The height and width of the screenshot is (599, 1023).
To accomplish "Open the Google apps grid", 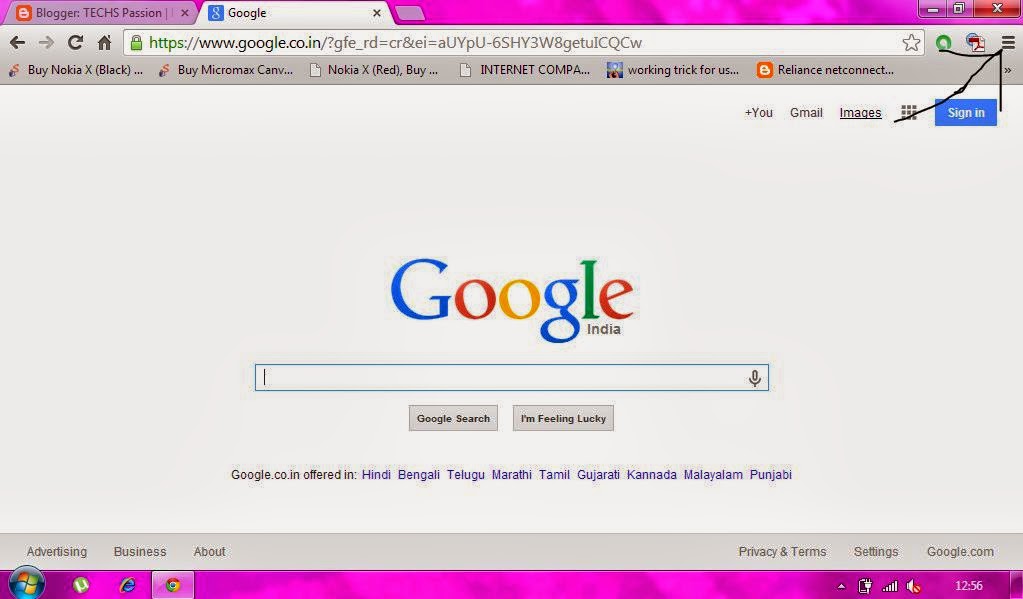I will pos(908,112).
